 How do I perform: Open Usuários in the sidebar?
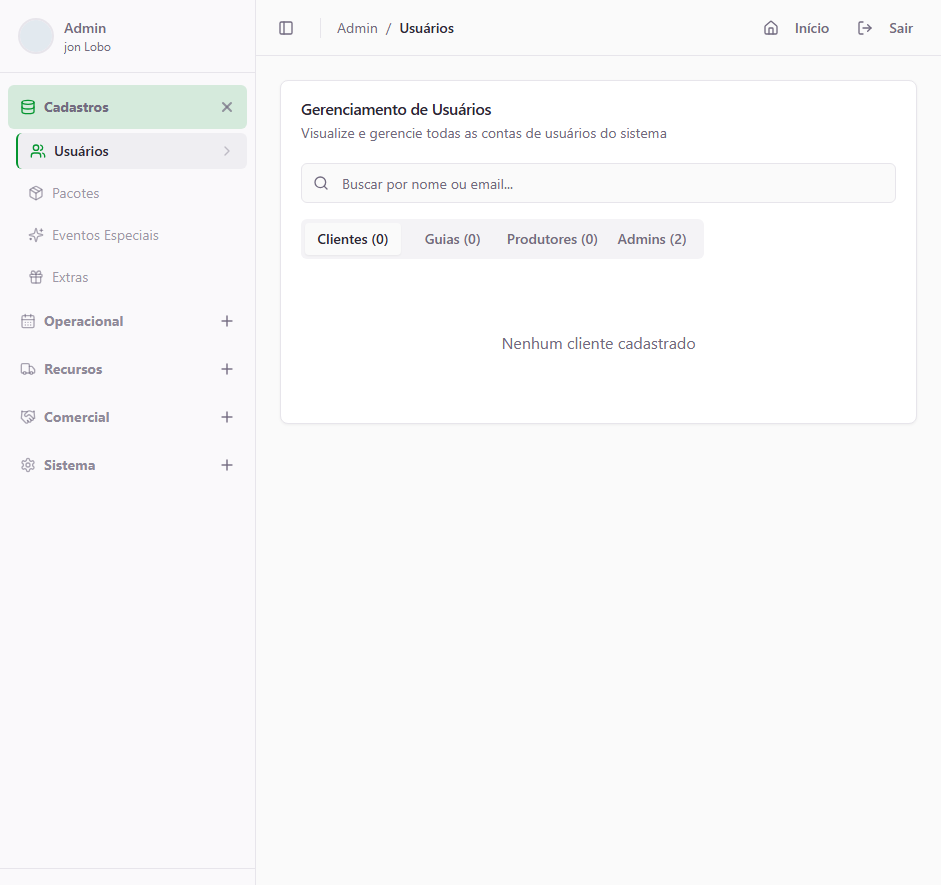[82, 151]
